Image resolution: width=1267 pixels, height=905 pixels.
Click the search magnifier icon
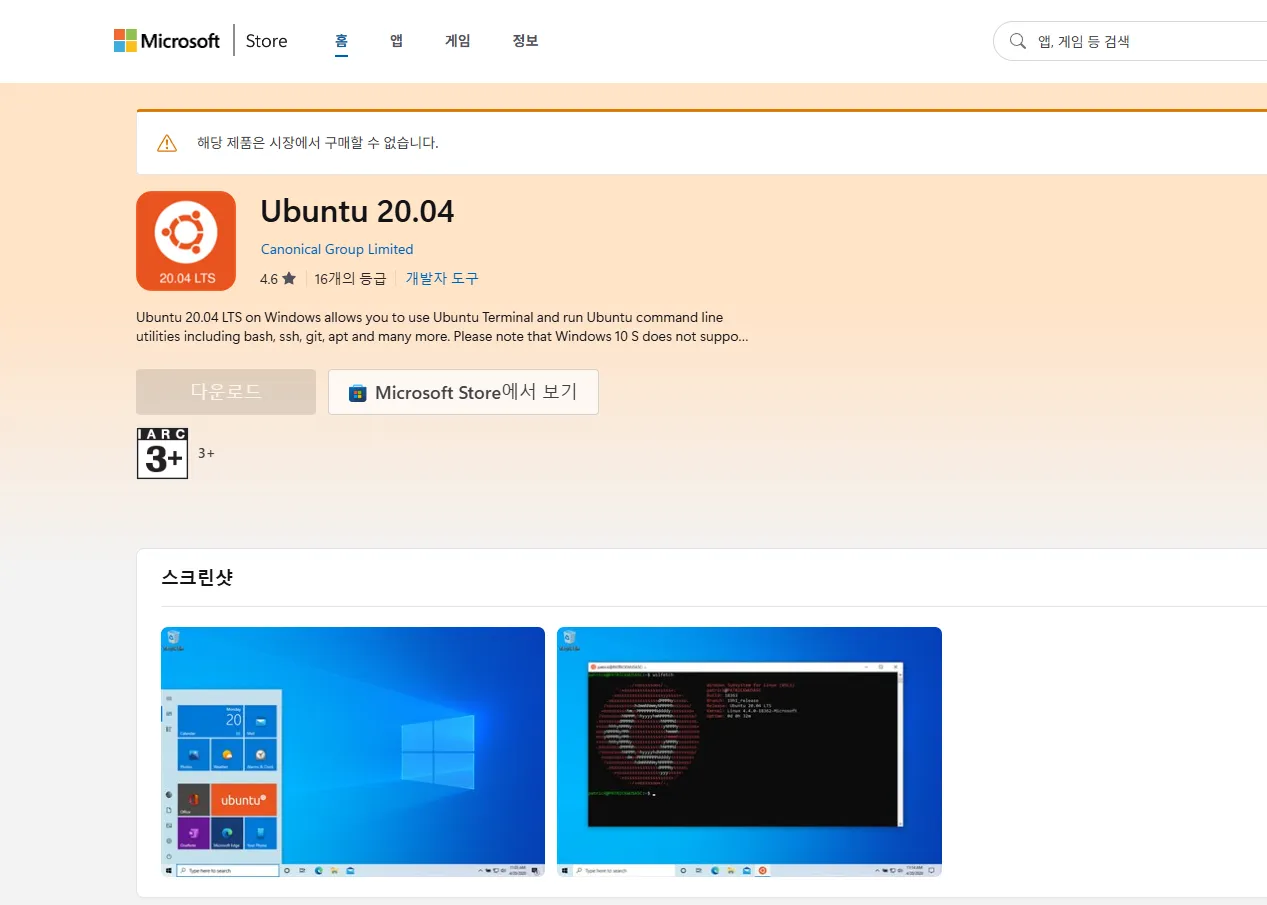click(1018, 41)
